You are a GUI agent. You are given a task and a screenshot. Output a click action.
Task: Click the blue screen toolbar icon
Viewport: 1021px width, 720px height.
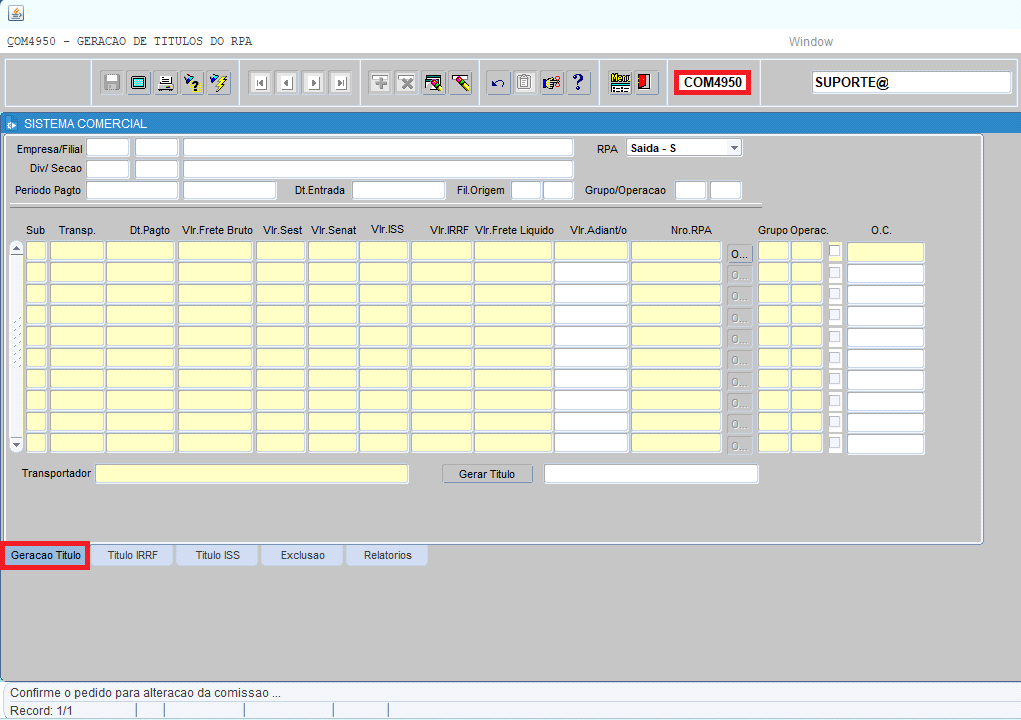pyautogui.click(x=139, y=83)
